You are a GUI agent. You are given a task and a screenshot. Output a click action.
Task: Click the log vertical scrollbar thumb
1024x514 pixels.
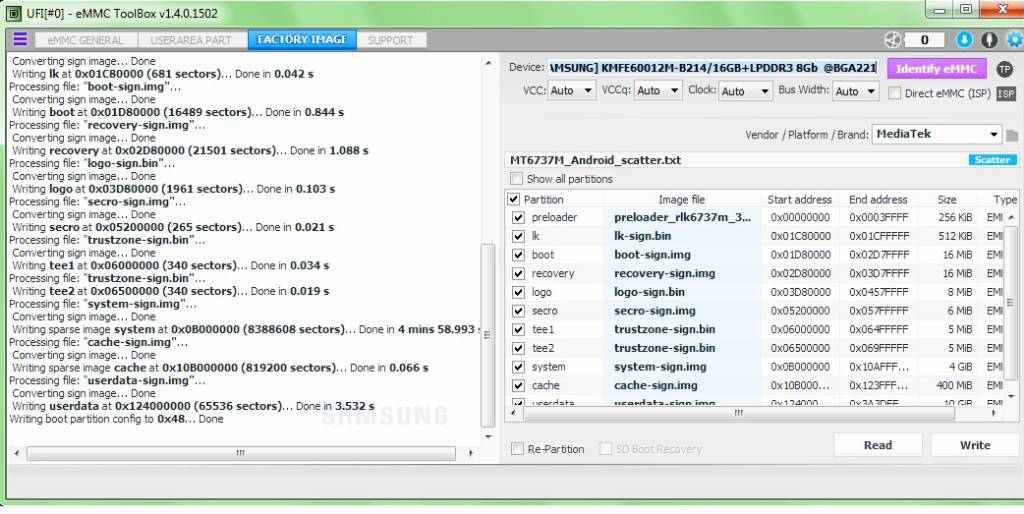(x=487, y=335)
